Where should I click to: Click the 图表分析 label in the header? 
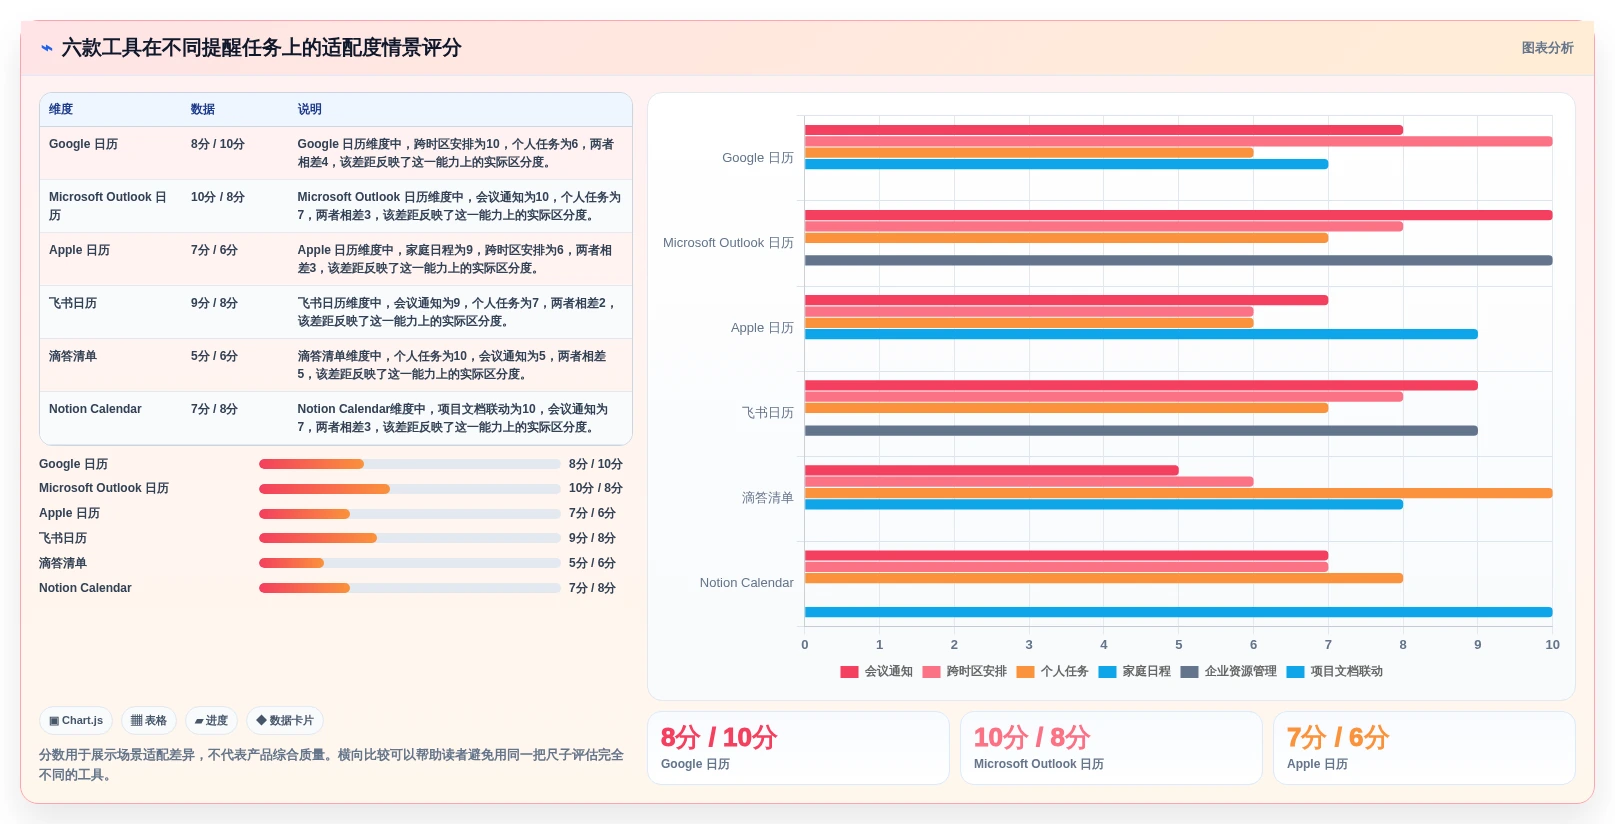tap(1547, 48)
